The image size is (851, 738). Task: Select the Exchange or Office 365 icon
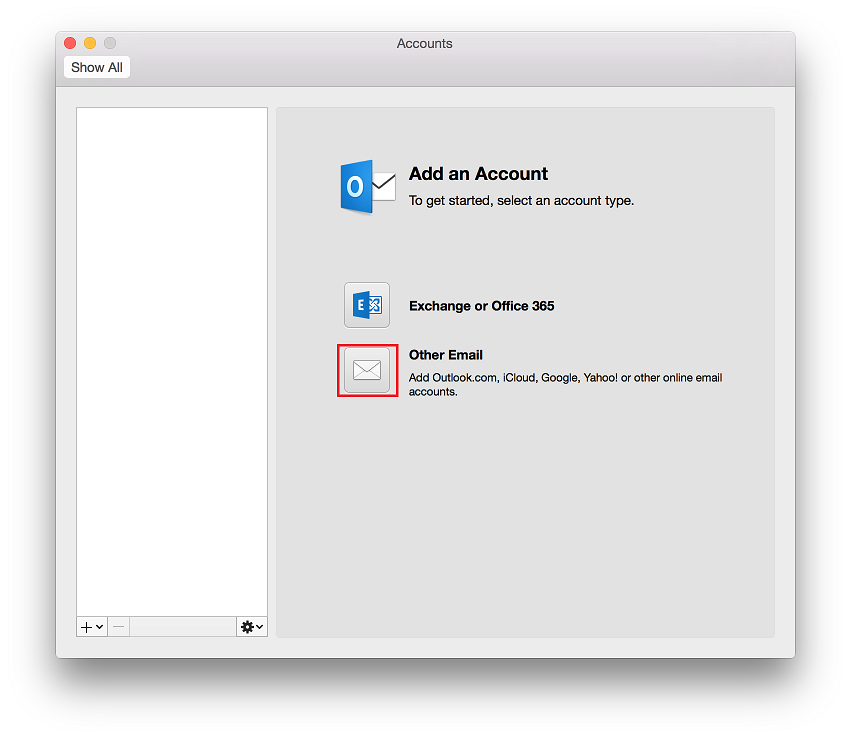(x=367, y=305)
